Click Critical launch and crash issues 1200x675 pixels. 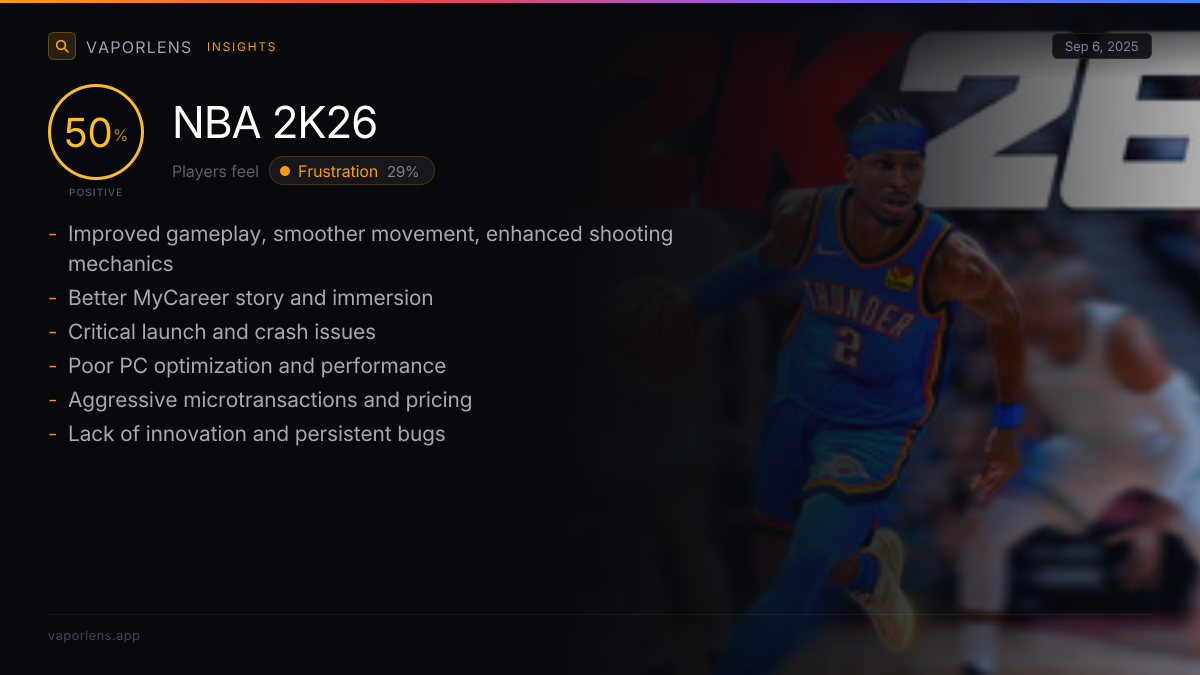click(x=222, y=332)
